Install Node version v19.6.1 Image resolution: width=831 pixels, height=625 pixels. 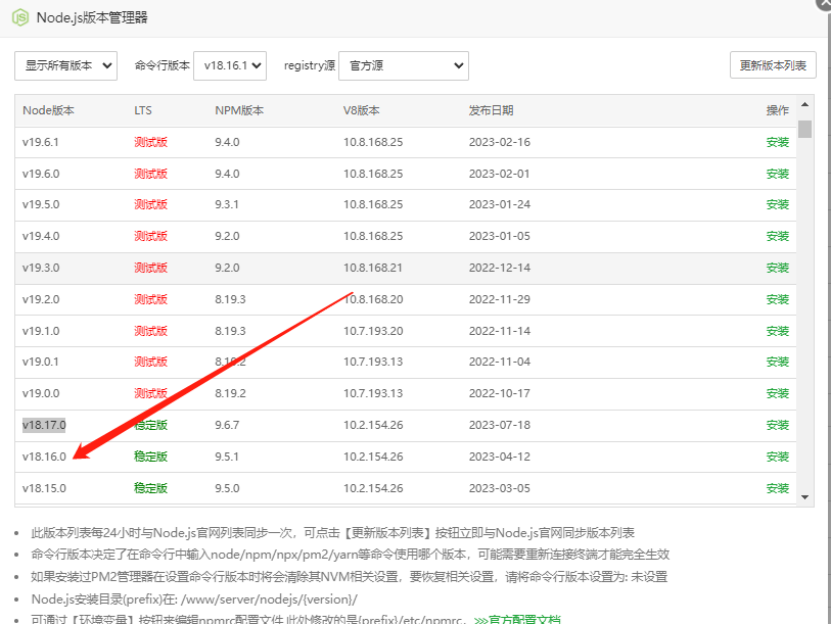point(779,141)
